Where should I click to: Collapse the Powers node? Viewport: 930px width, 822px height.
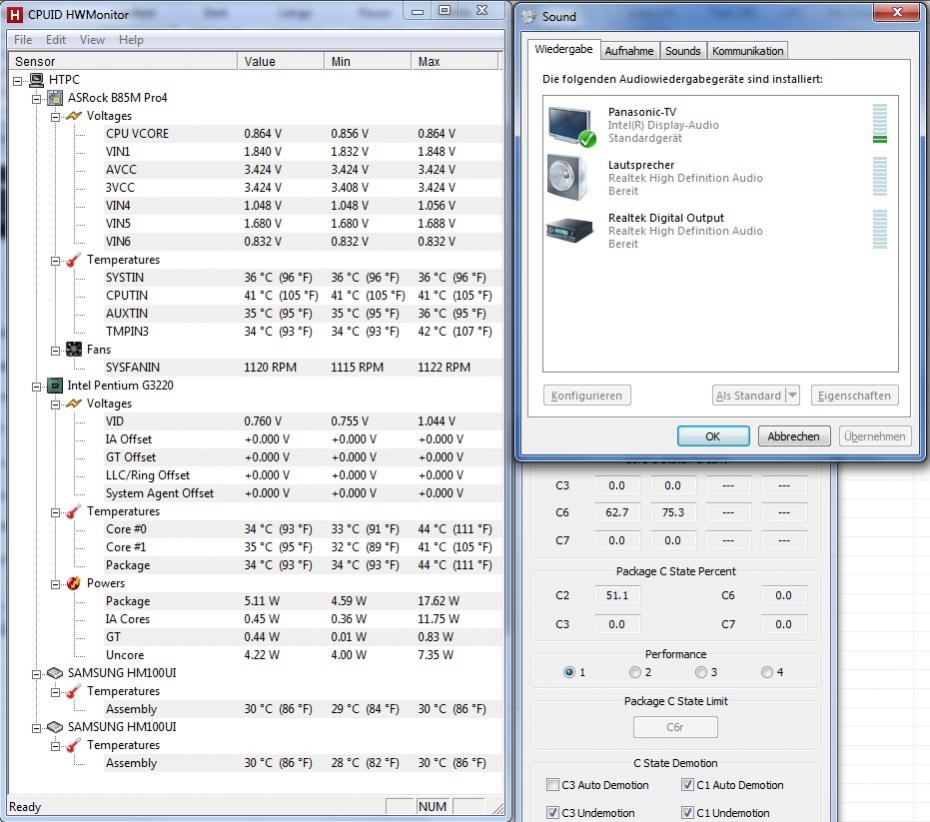pos(55,584)
